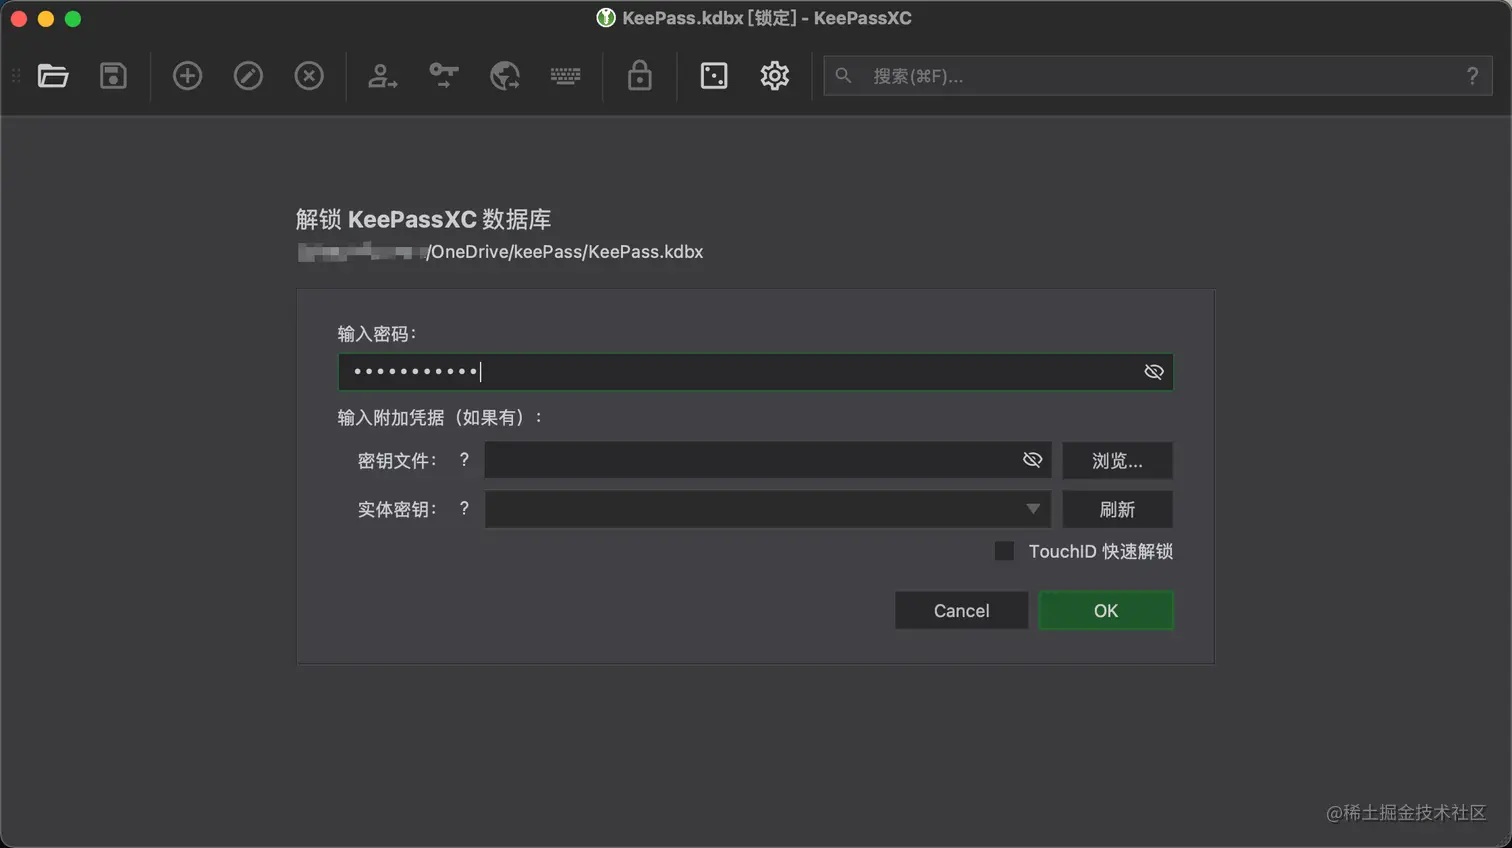This screenshot has height=848, width=1512.
Task: Expand the 实体密钥 hardware key dropdown
Action: [767, 509]
